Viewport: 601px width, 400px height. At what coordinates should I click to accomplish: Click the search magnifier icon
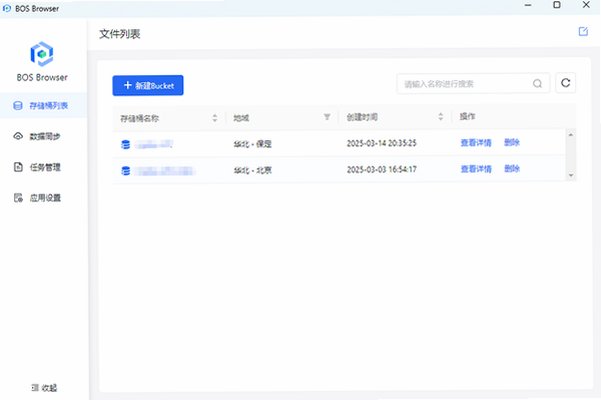coord(537,84)
